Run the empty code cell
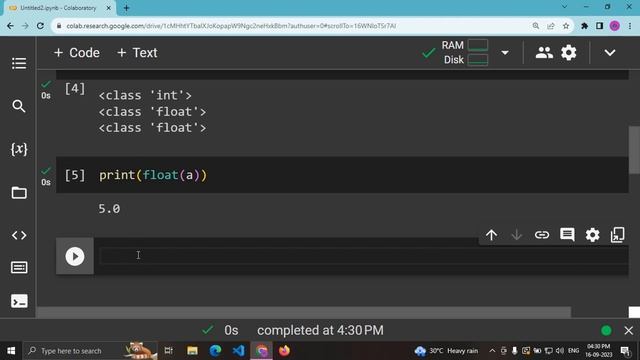The height and width of the screenshot is (360, 640). pos(75,256)
